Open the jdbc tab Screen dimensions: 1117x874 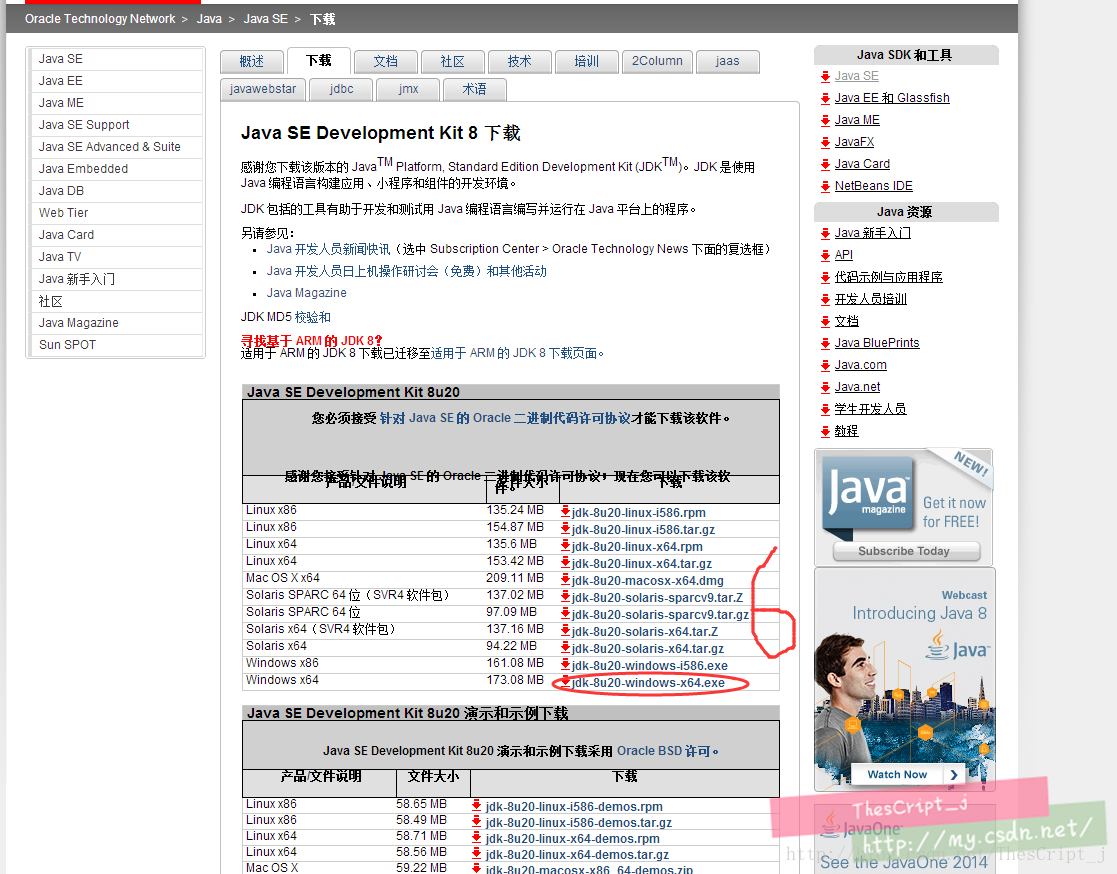[341, 89]
